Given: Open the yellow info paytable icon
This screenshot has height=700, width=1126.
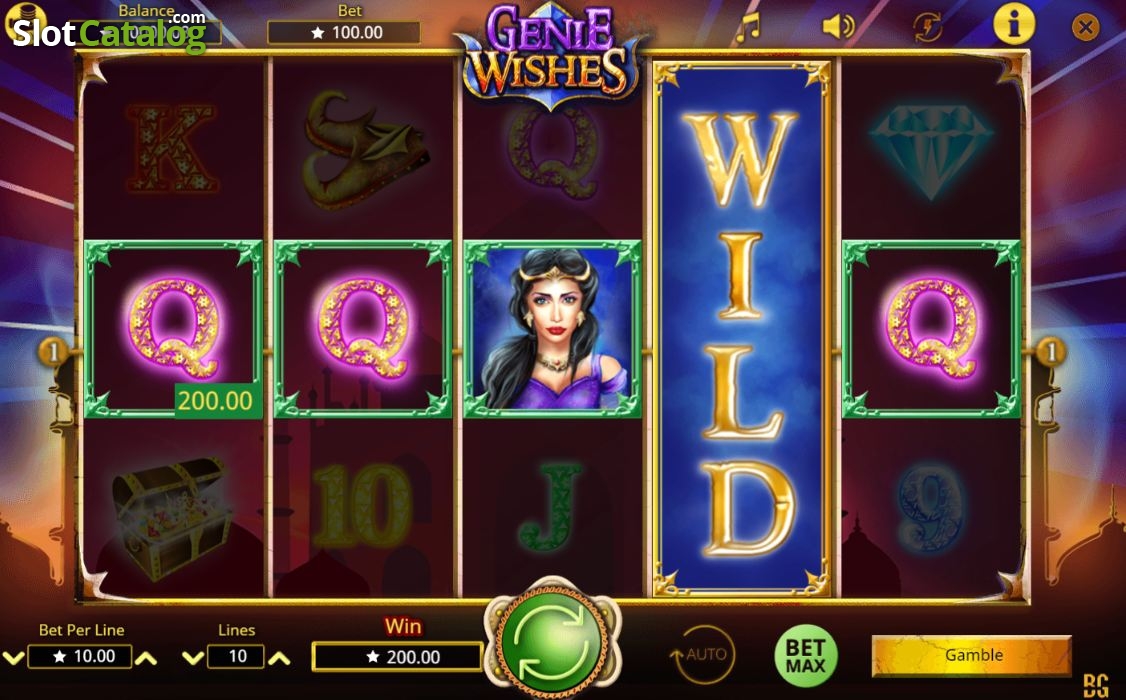Looking at the screenshot, I should (x=1013, y=24).
